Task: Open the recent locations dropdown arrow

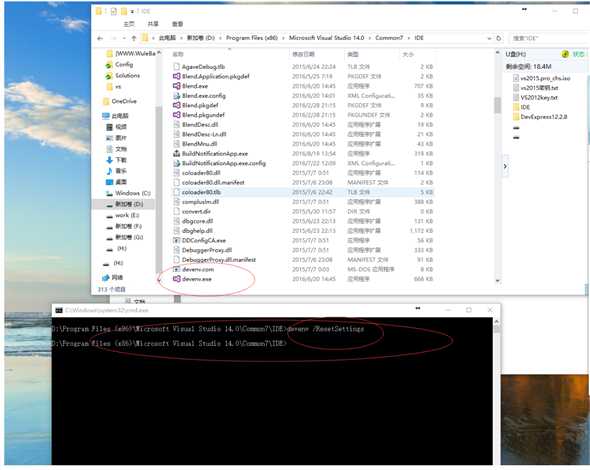Action: (x=124, y=38)
